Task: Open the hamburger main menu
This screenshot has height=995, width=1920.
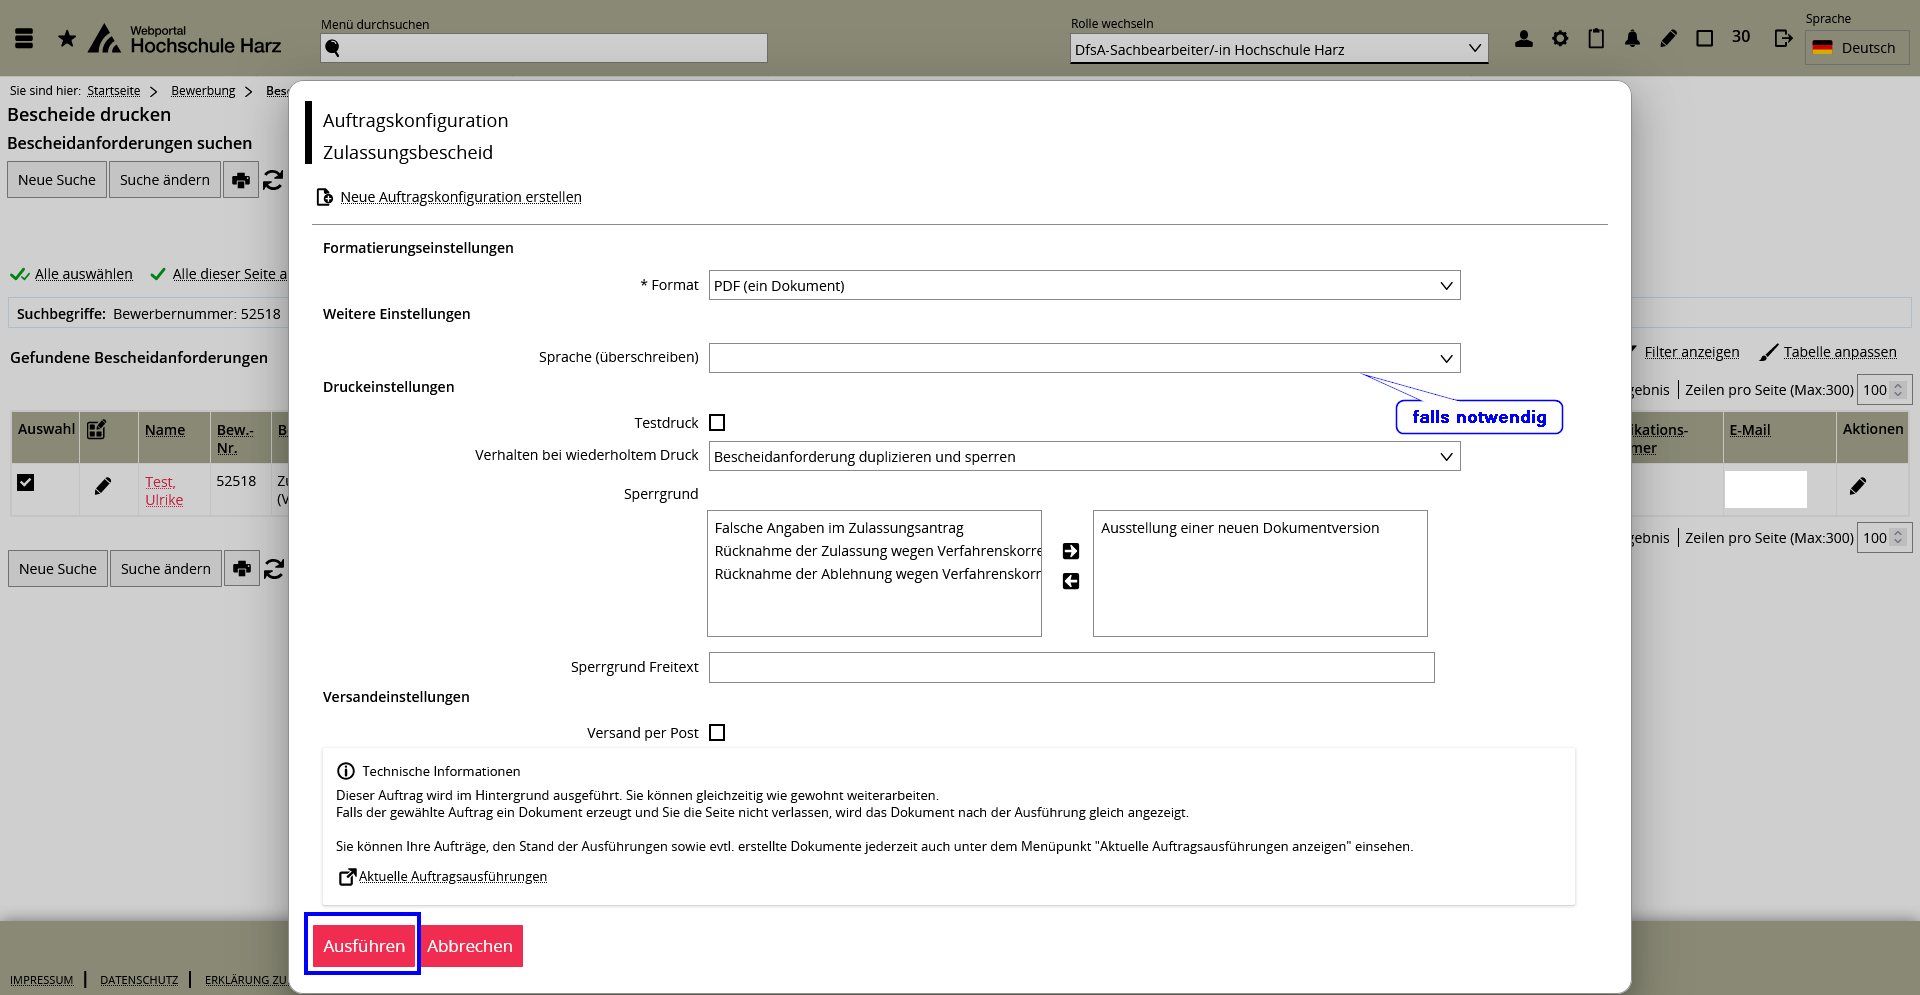Action: coord(24,39)
